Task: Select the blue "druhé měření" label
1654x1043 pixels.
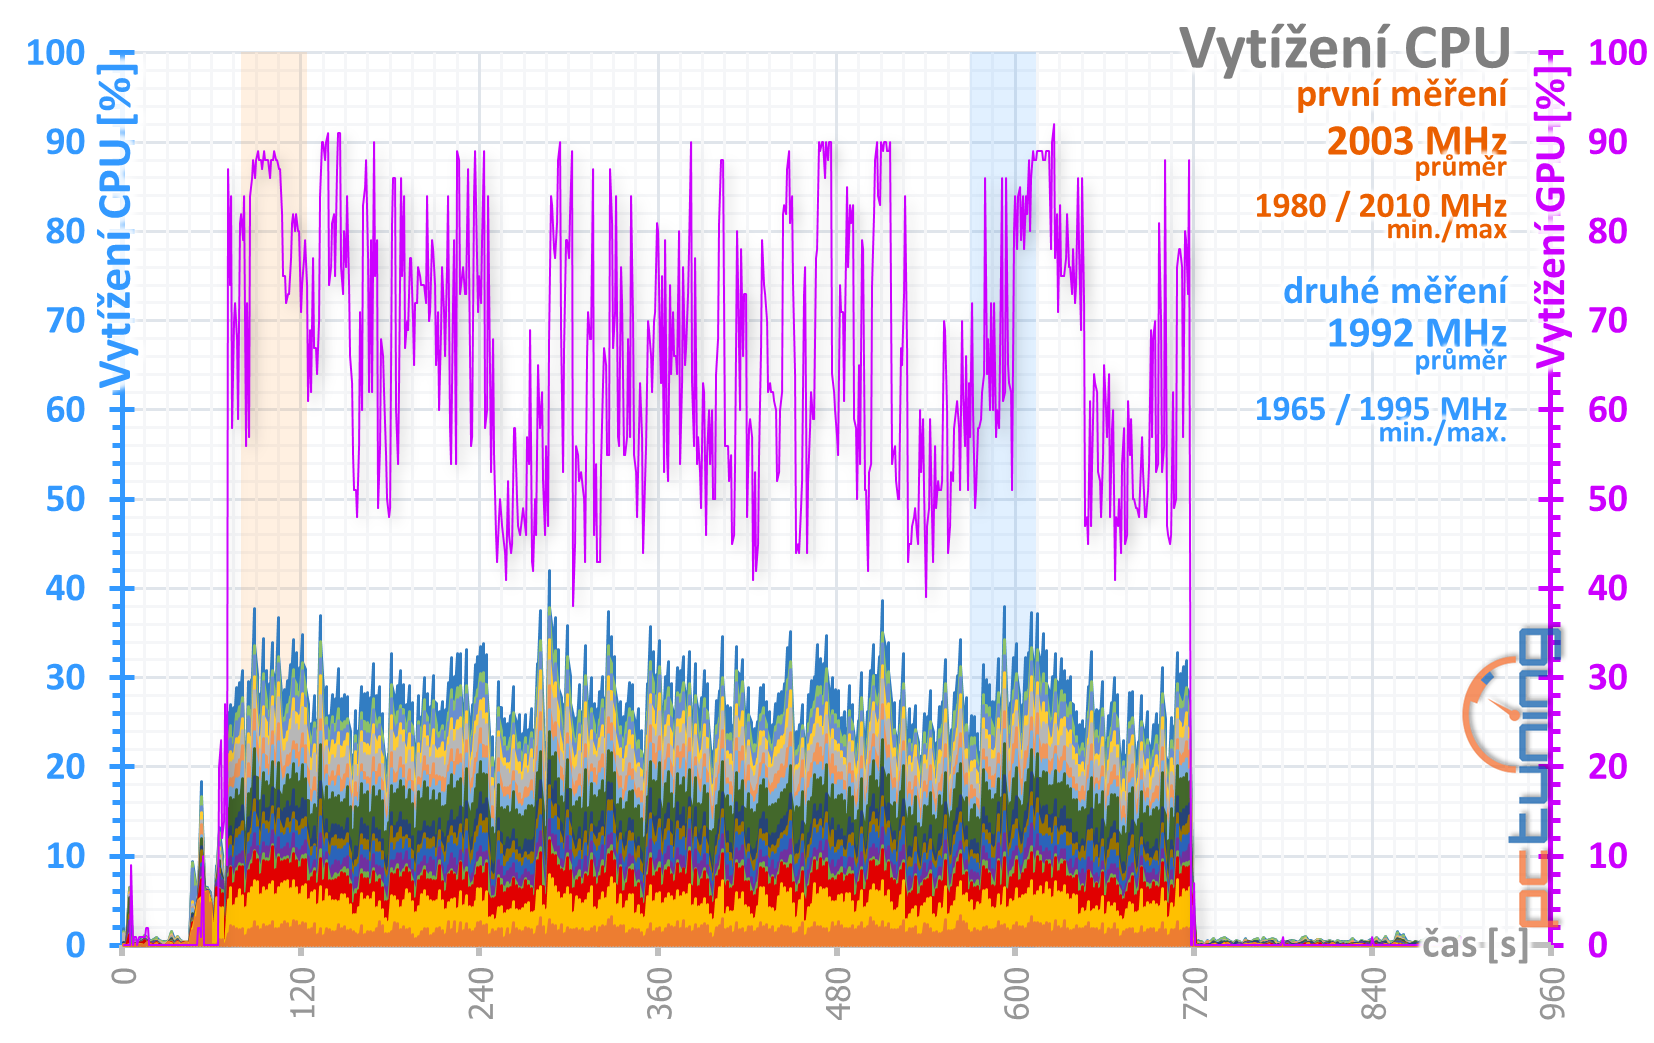Action: click(1395, 291)
